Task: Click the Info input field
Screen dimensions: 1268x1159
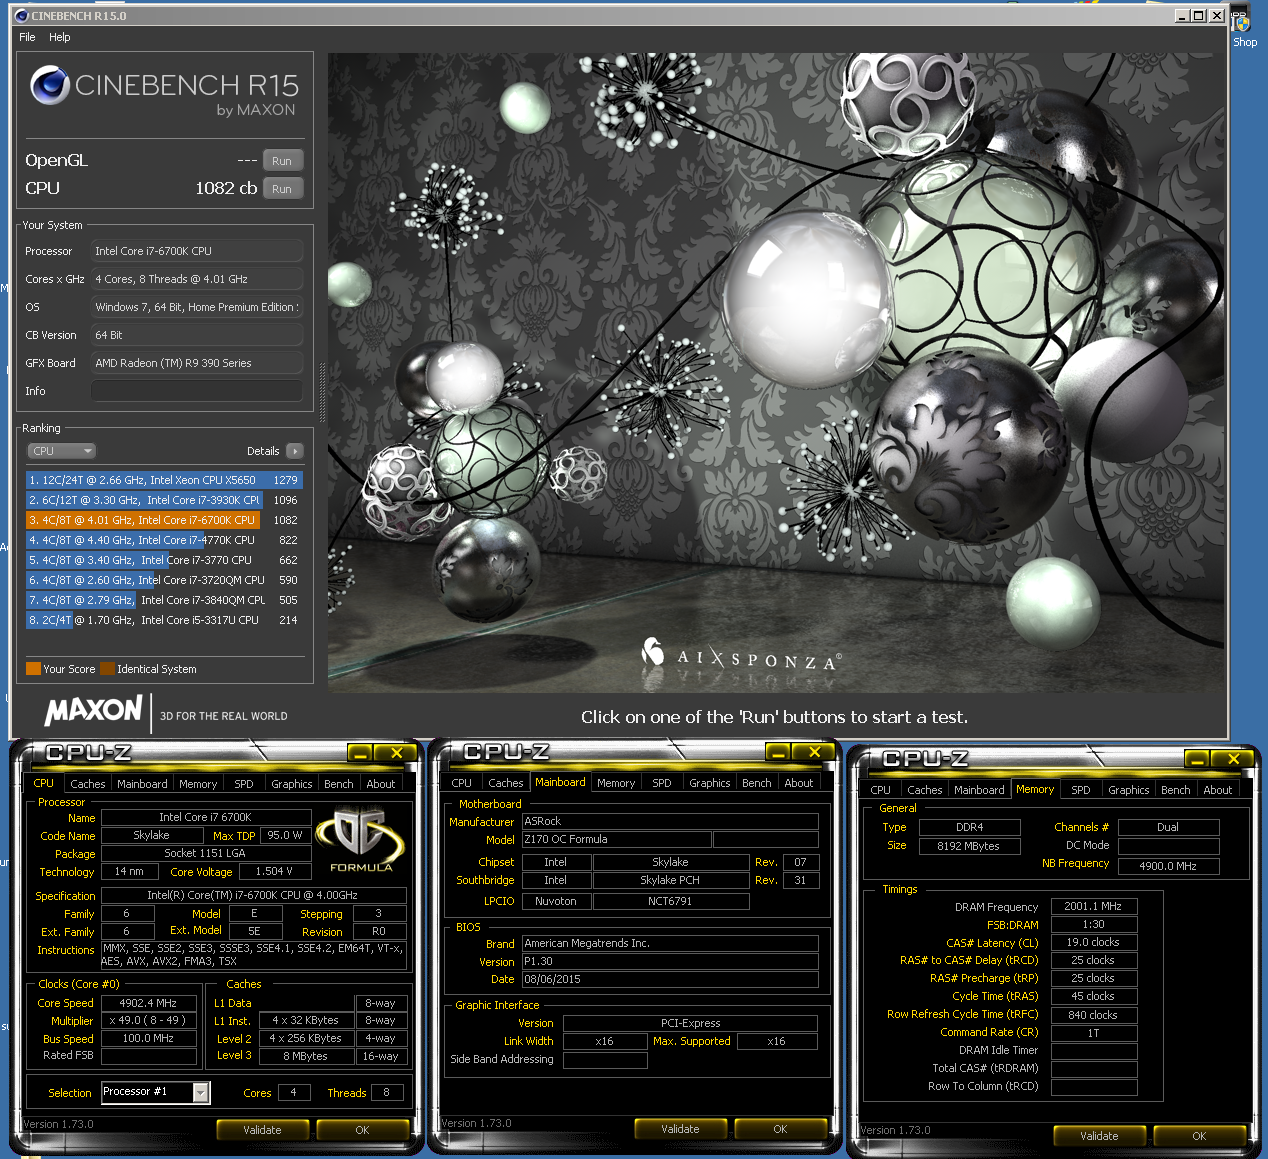Action: point(197,391)
